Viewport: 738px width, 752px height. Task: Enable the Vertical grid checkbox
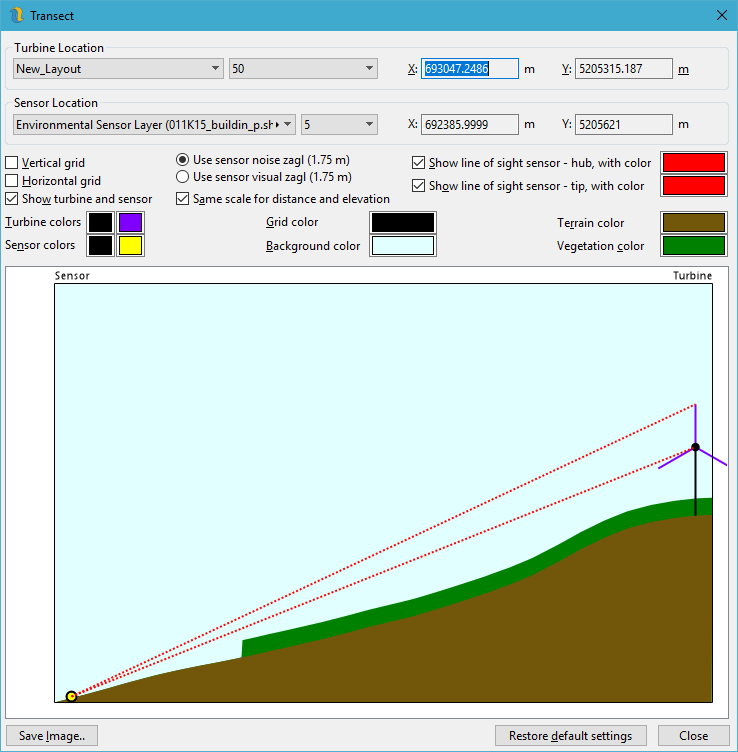pos(12,163)
